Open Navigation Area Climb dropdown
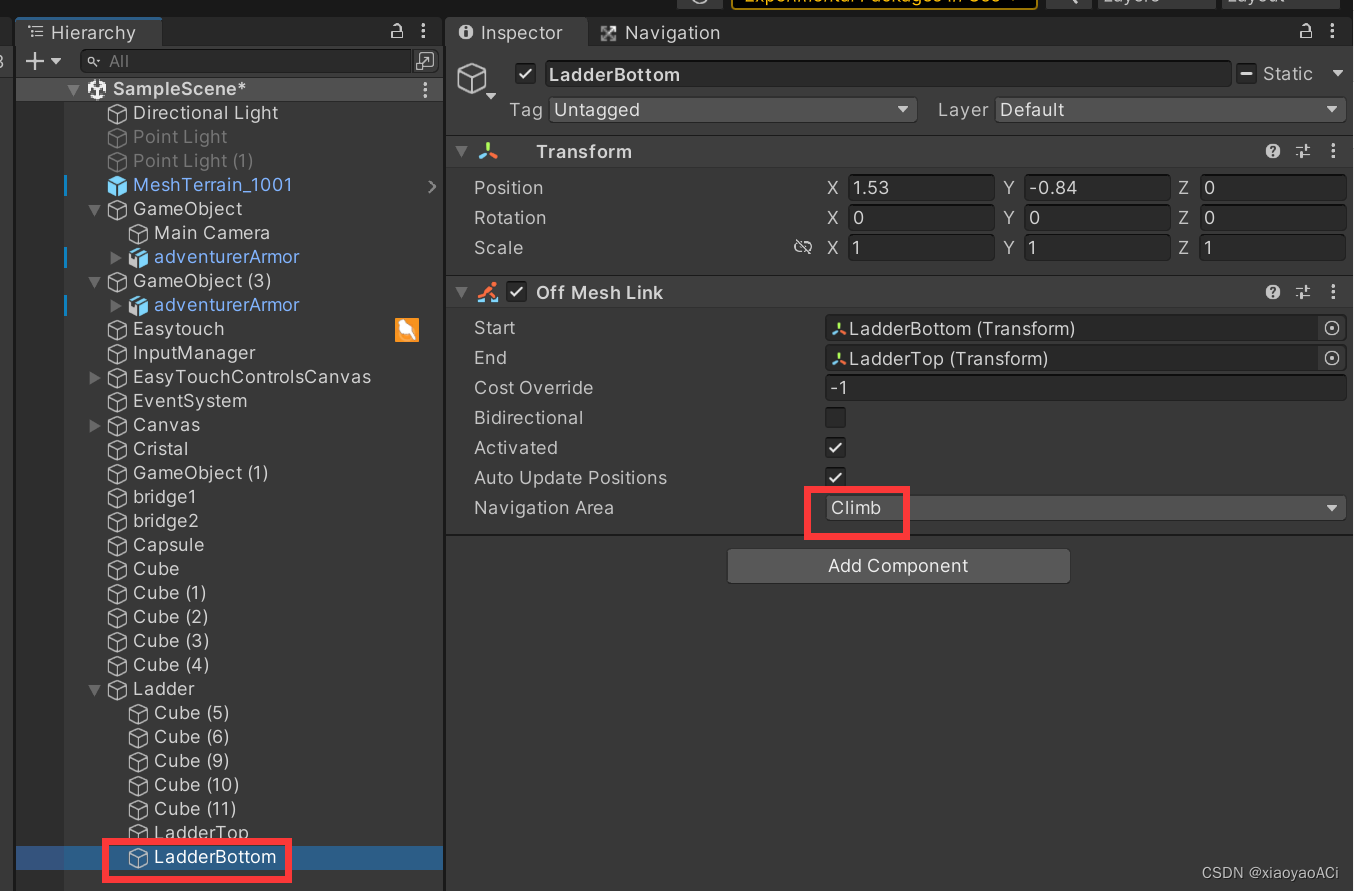This screenshot has height=891, width=1354. pos(1085,508)
